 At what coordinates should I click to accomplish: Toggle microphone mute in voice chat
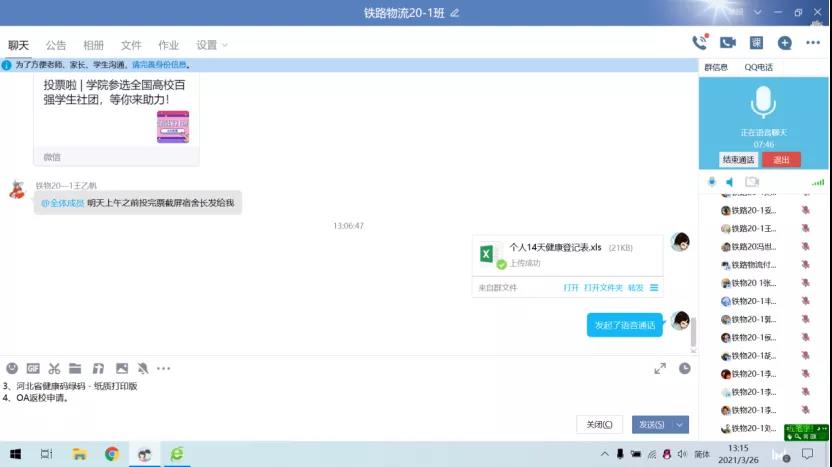click(712, 182)
